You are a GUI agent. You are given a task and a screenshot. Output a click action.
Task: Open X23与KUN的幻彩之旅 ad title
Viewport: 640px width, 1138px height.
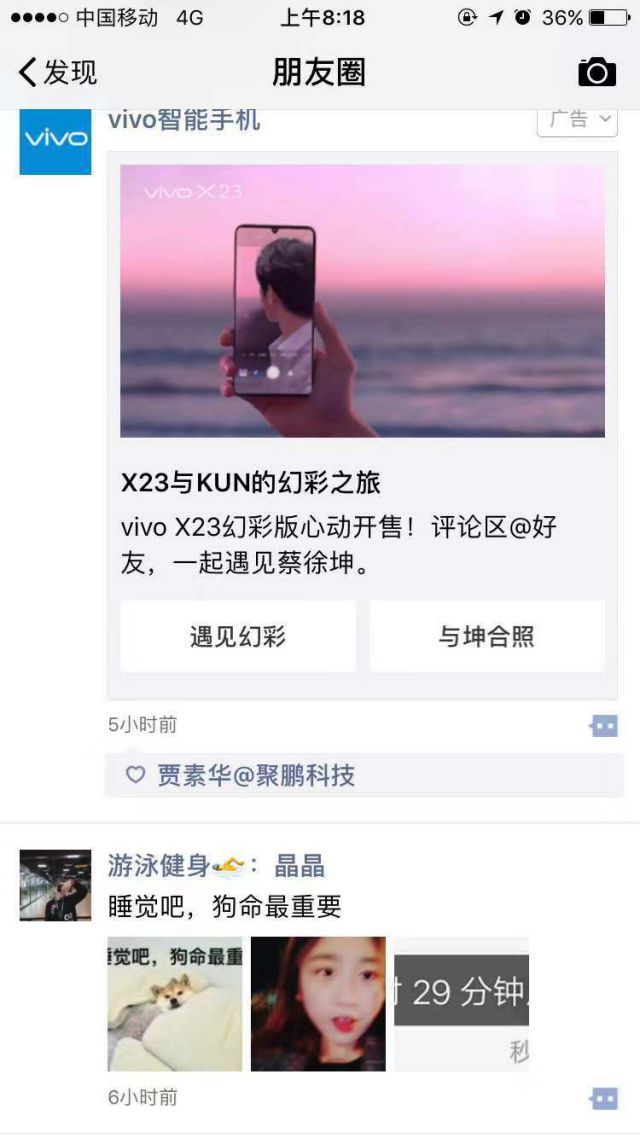click(250, 483)
